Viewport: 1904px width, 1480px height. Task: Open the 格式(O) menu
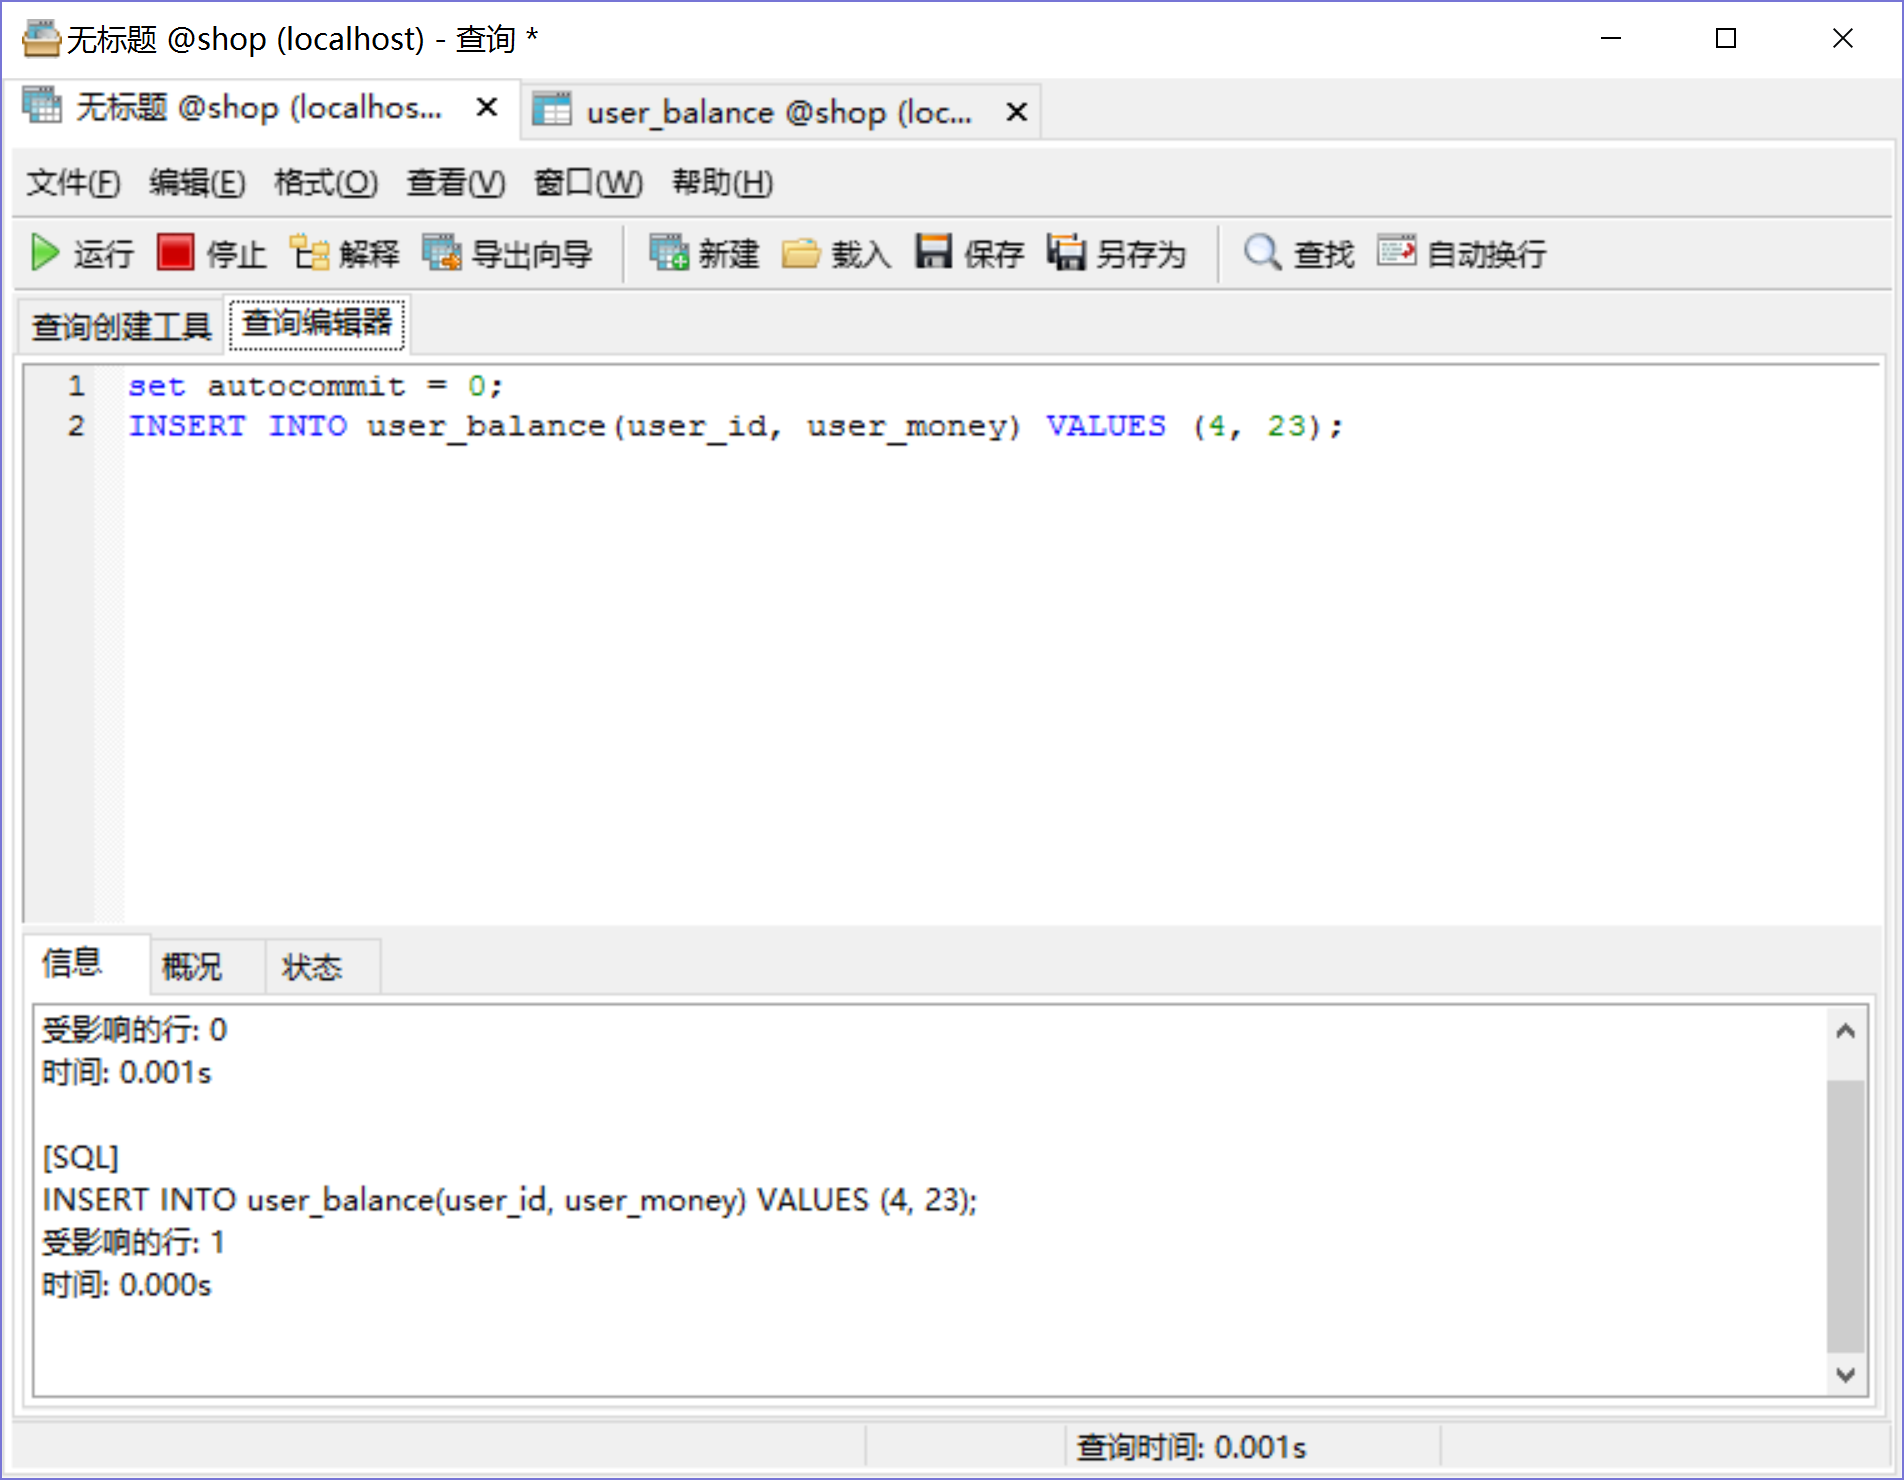click(326, 182)
